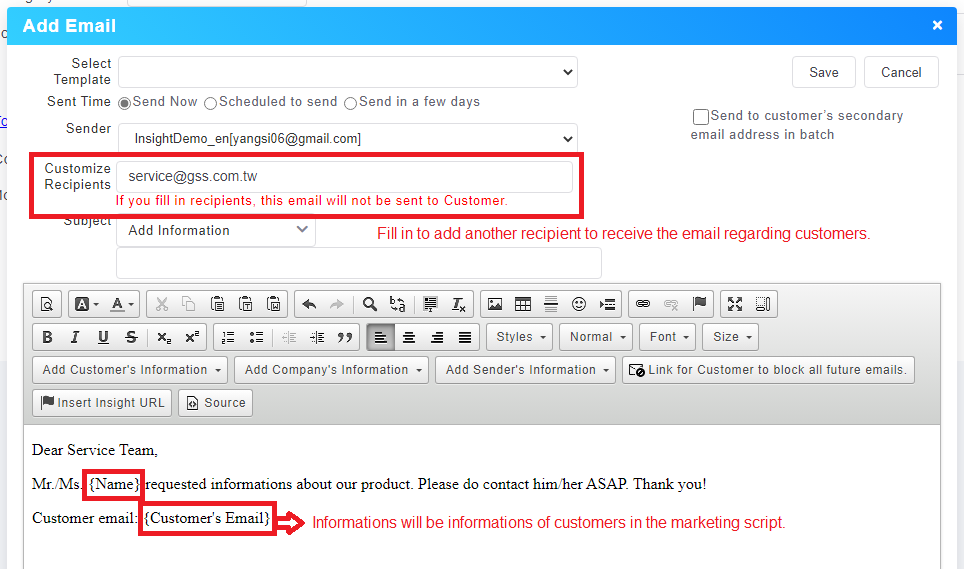Select Send in a few days option

point(350,103)
